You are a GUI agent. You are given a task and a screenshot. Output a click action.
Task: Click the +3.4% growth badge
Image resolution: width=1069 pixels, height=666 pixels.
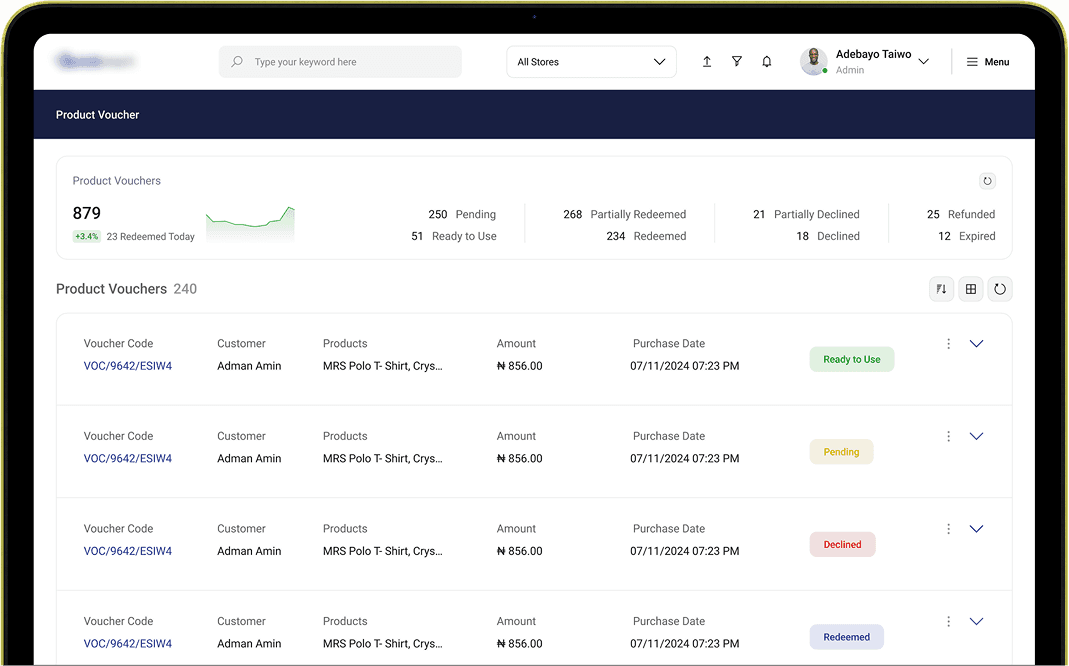[87, 237]
